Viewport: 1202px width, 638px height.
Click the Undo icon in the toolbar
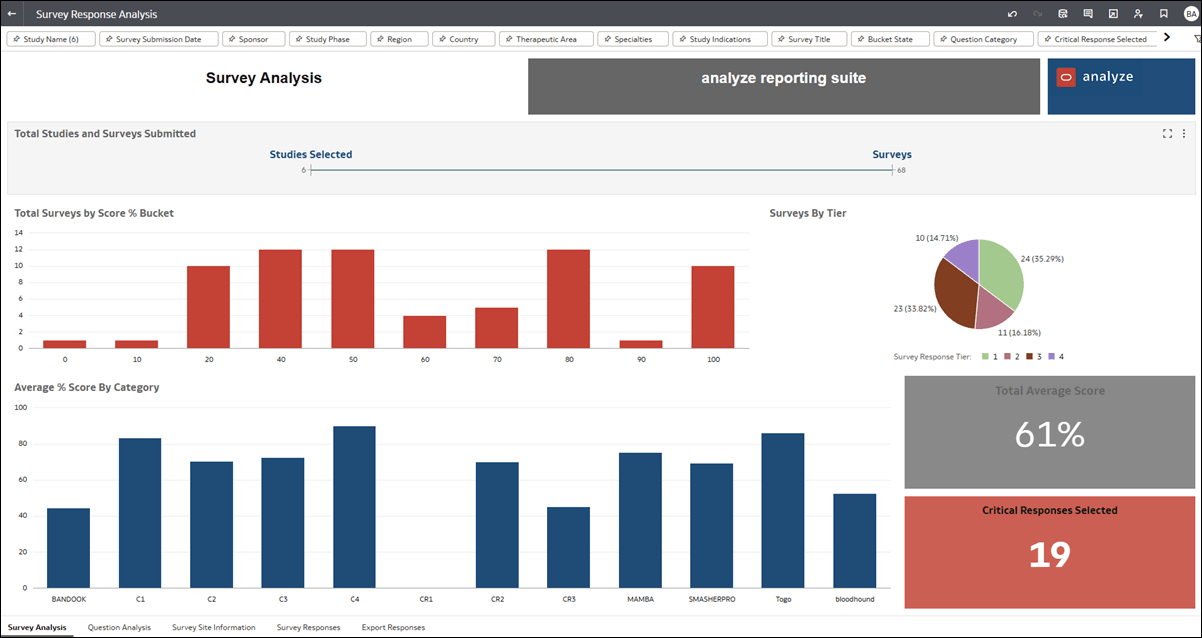coord(1012,13)
